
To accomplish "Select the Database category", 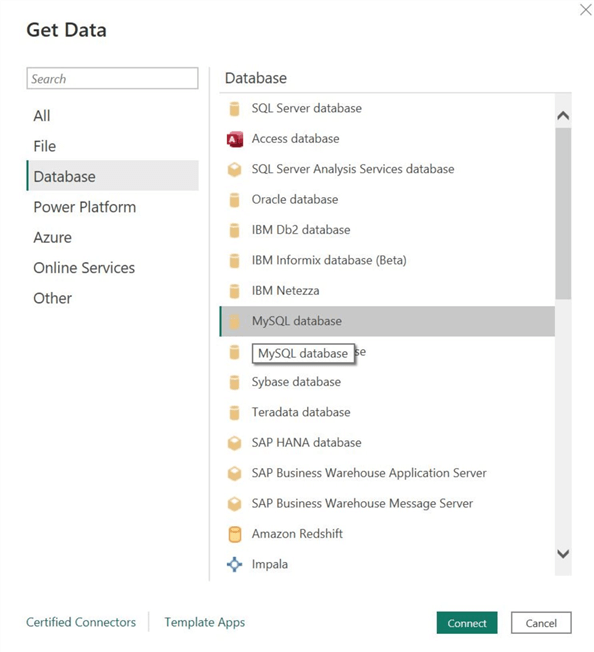I will (x=113, y=176).
